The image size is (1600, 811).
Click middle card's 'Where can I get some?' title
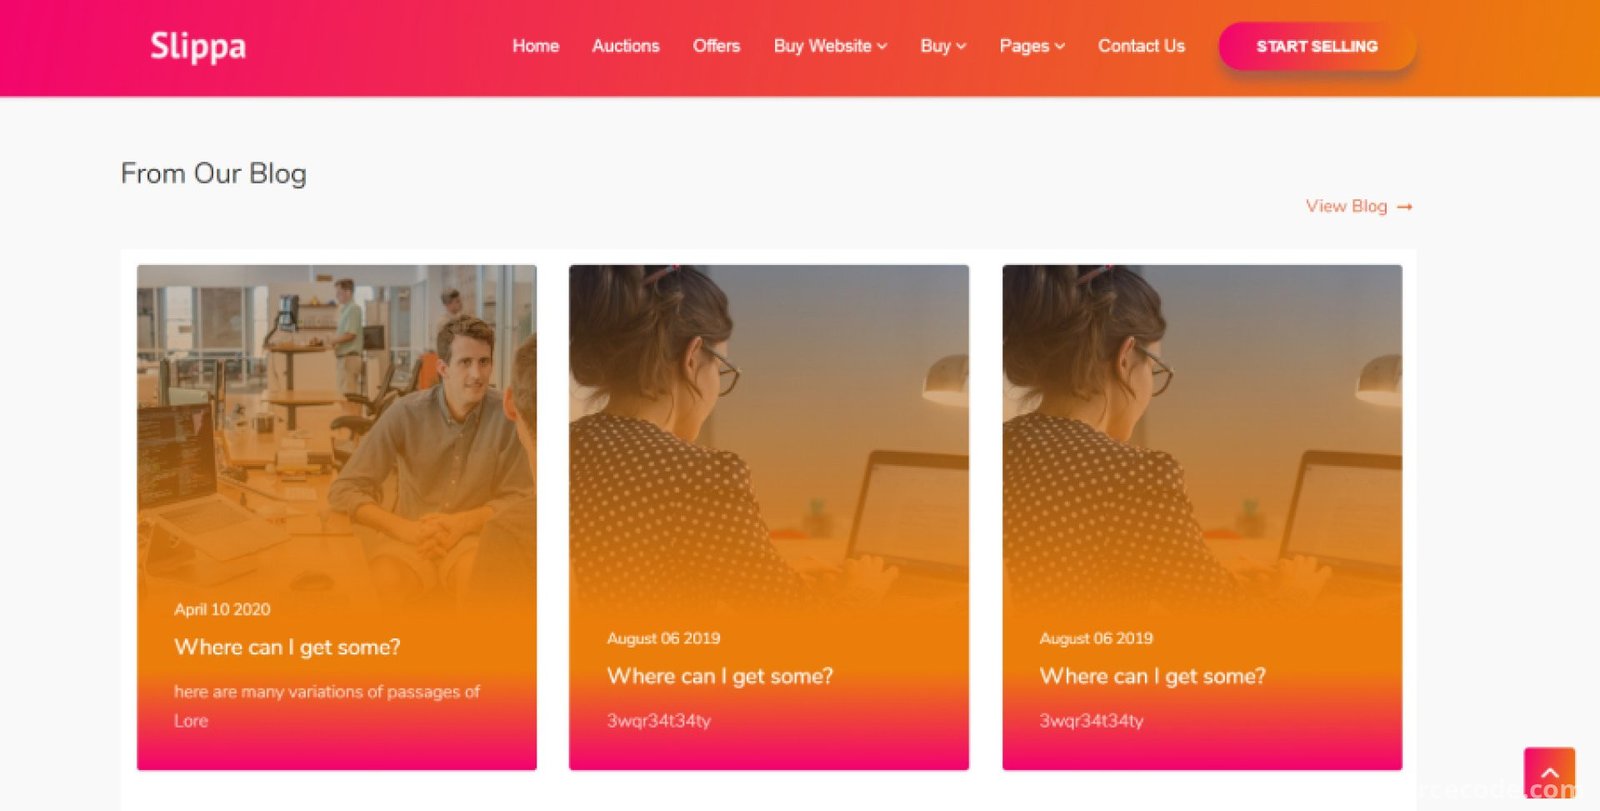720,676
